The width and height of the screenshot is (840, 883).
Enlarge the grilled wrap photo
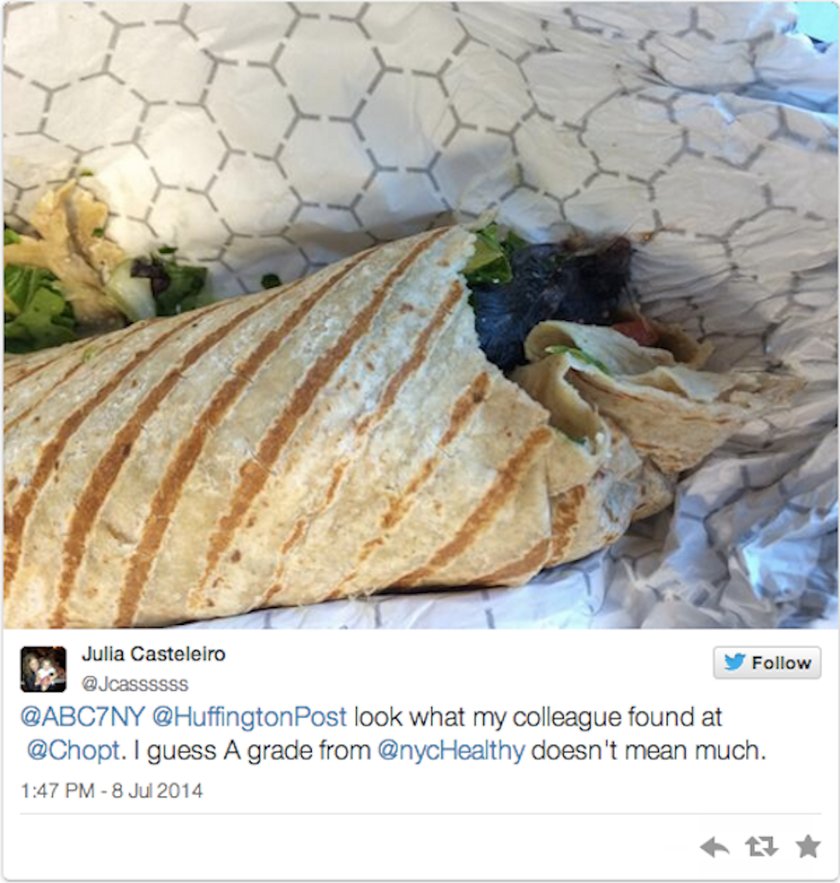click(420, 314)
